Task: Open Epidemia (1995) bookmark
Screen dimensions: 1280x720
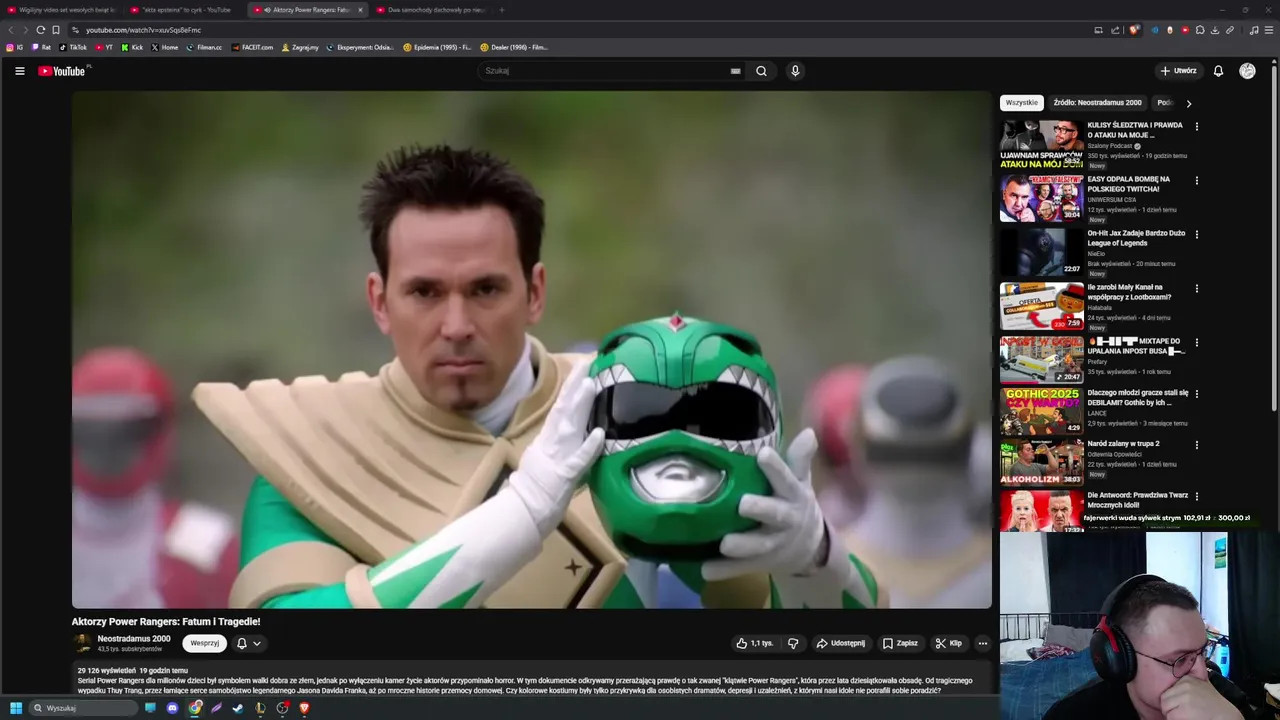Action: tap(437, 47)
